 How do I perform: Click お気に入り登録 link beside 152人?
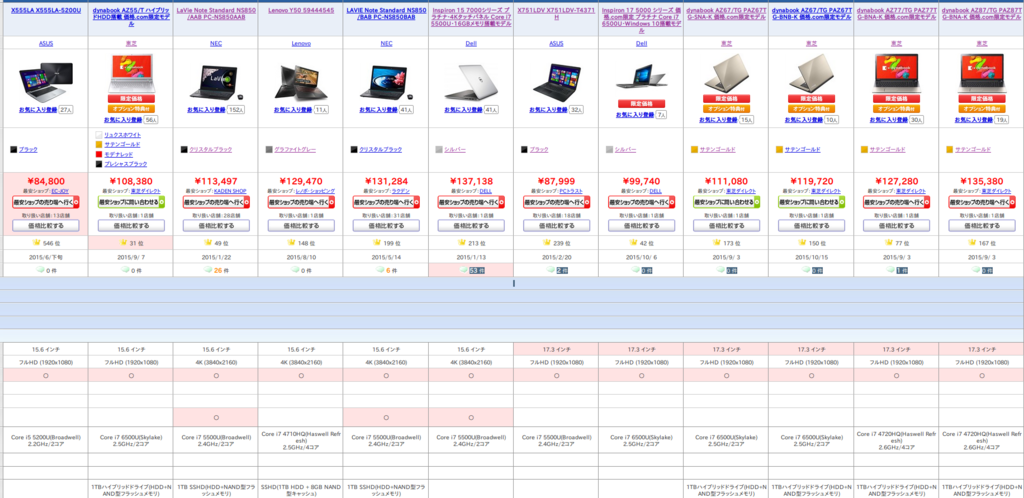pos(206,110)
